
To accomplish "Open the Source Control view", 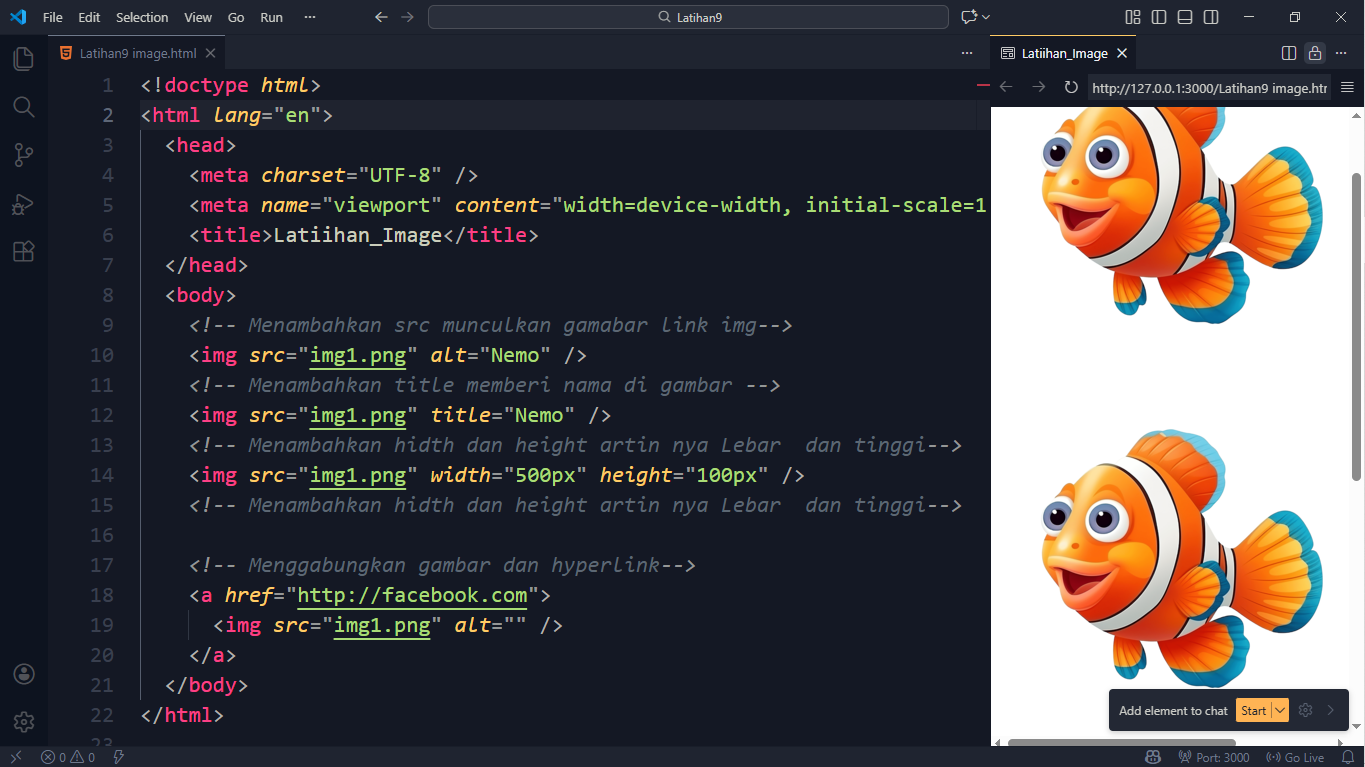I will pos(23,155).
